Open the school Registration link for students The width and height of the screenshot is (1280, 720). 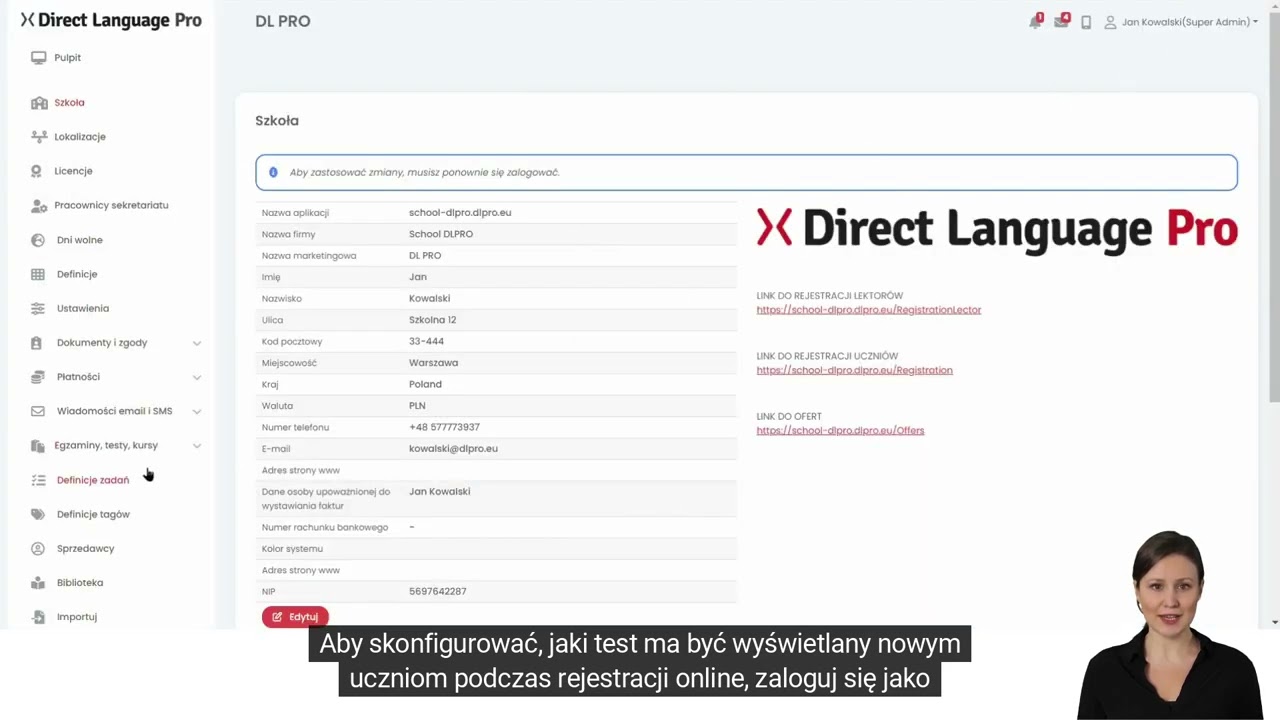click(854, 370)
